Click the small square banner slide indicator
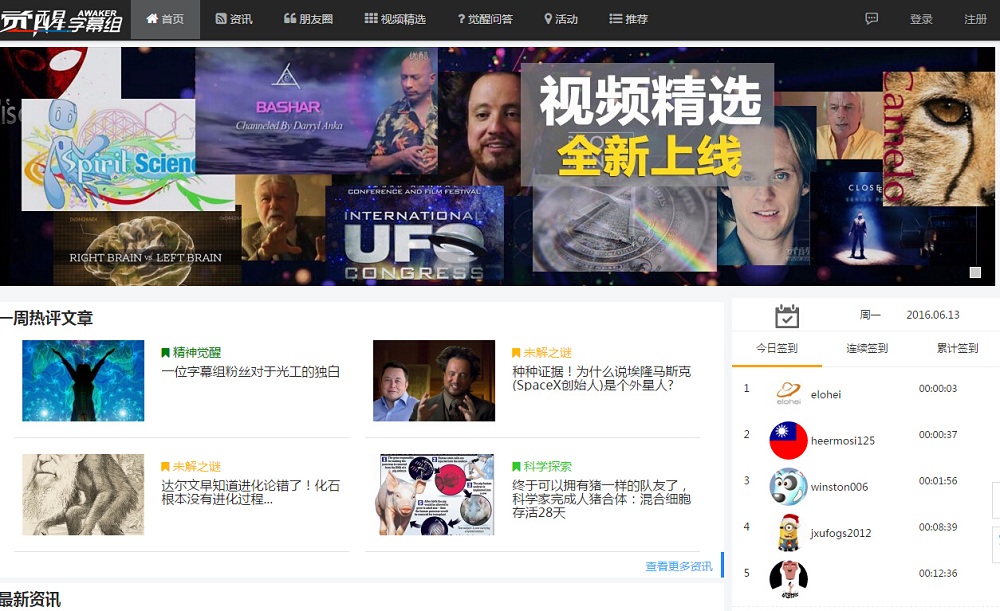1000x611 pixels. 975,272
